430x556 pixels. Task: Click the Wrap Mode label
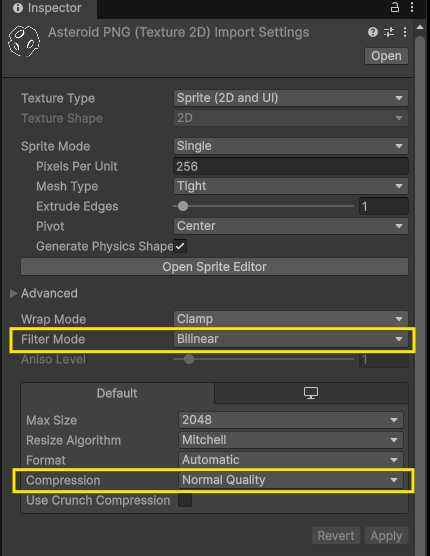coord(54,319)
